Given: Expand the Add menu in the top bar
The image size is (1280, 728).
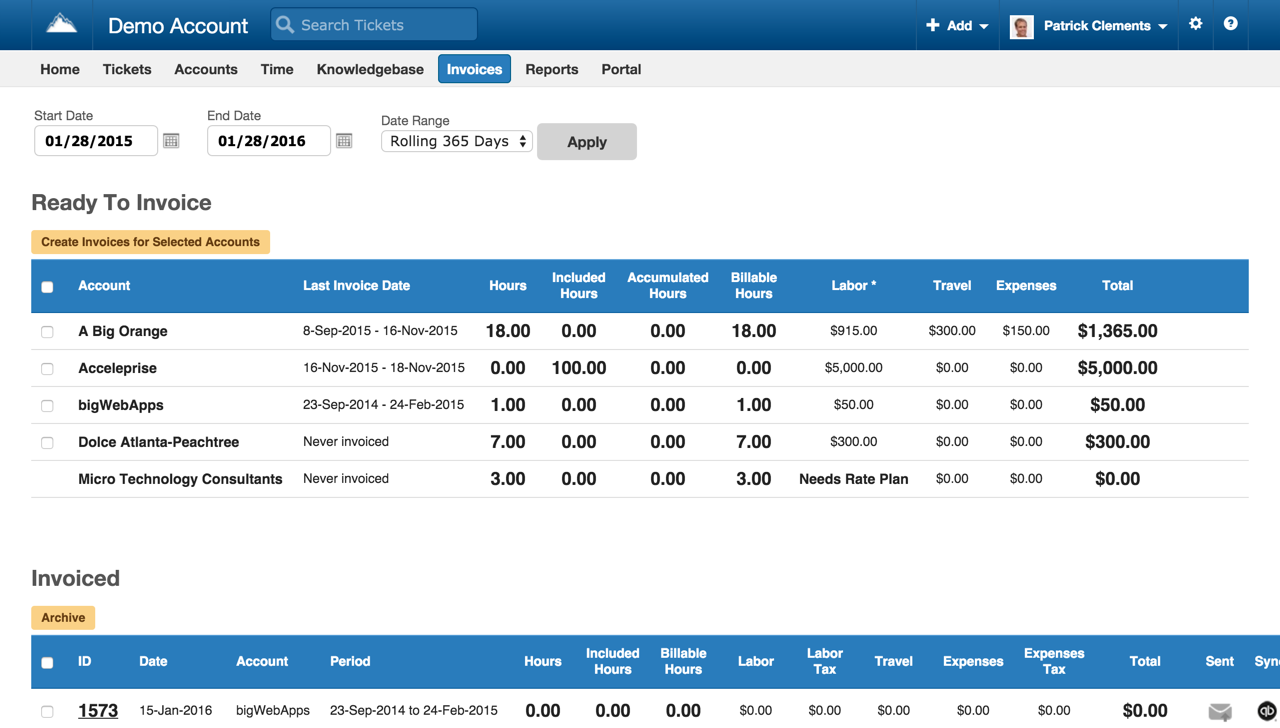Looking at the screenshot, I should (x=956, y=24).
